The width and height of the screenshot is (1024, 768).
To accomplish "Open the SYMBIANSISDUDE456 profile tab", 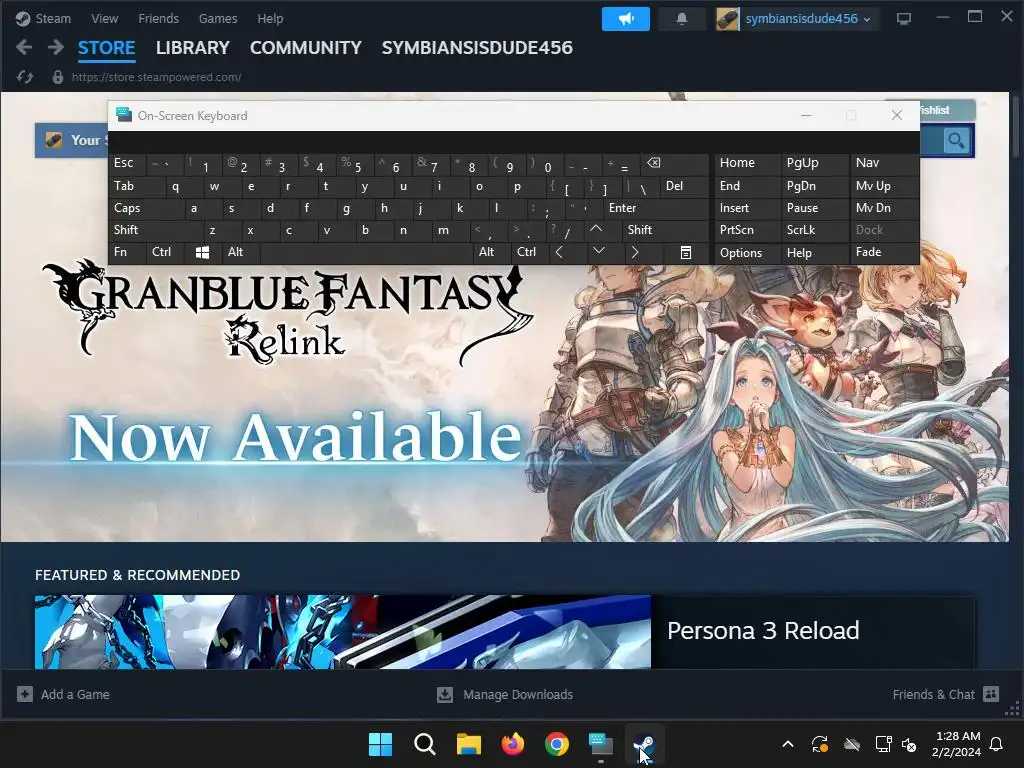I will [477, 48].
